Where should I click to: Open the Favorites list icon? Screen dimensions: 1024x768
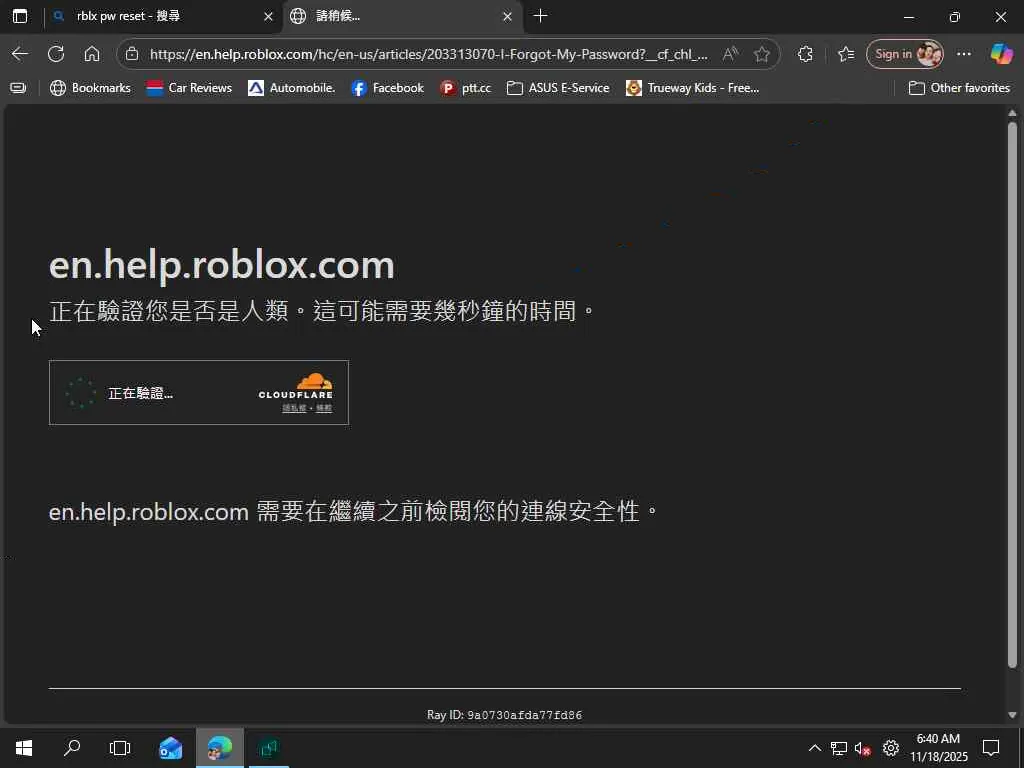(846, 54)
